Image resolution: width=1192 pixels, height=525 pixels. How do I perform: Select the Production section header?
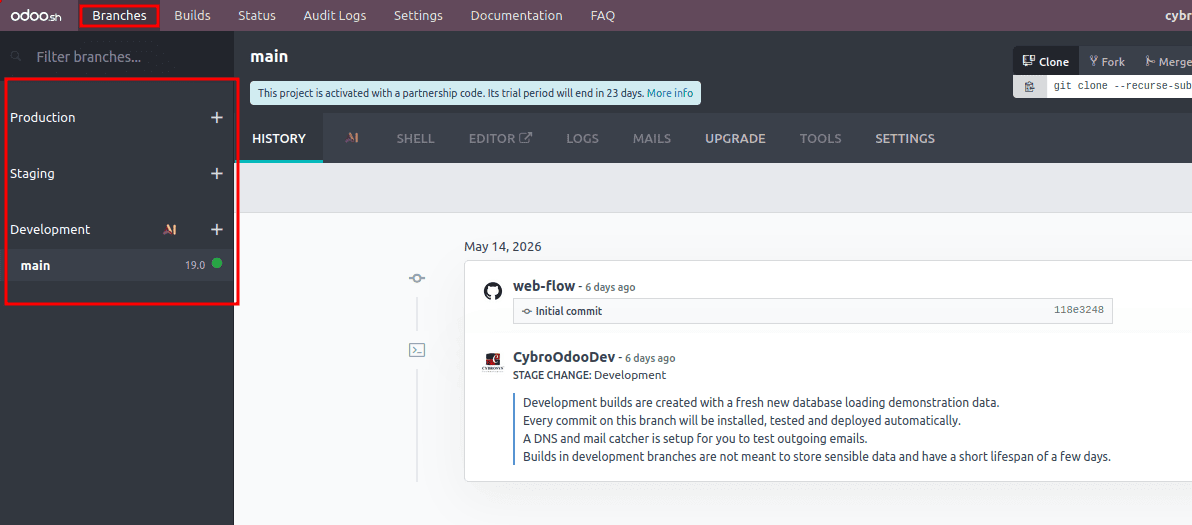pyautogui.click(x=43, y=118)
